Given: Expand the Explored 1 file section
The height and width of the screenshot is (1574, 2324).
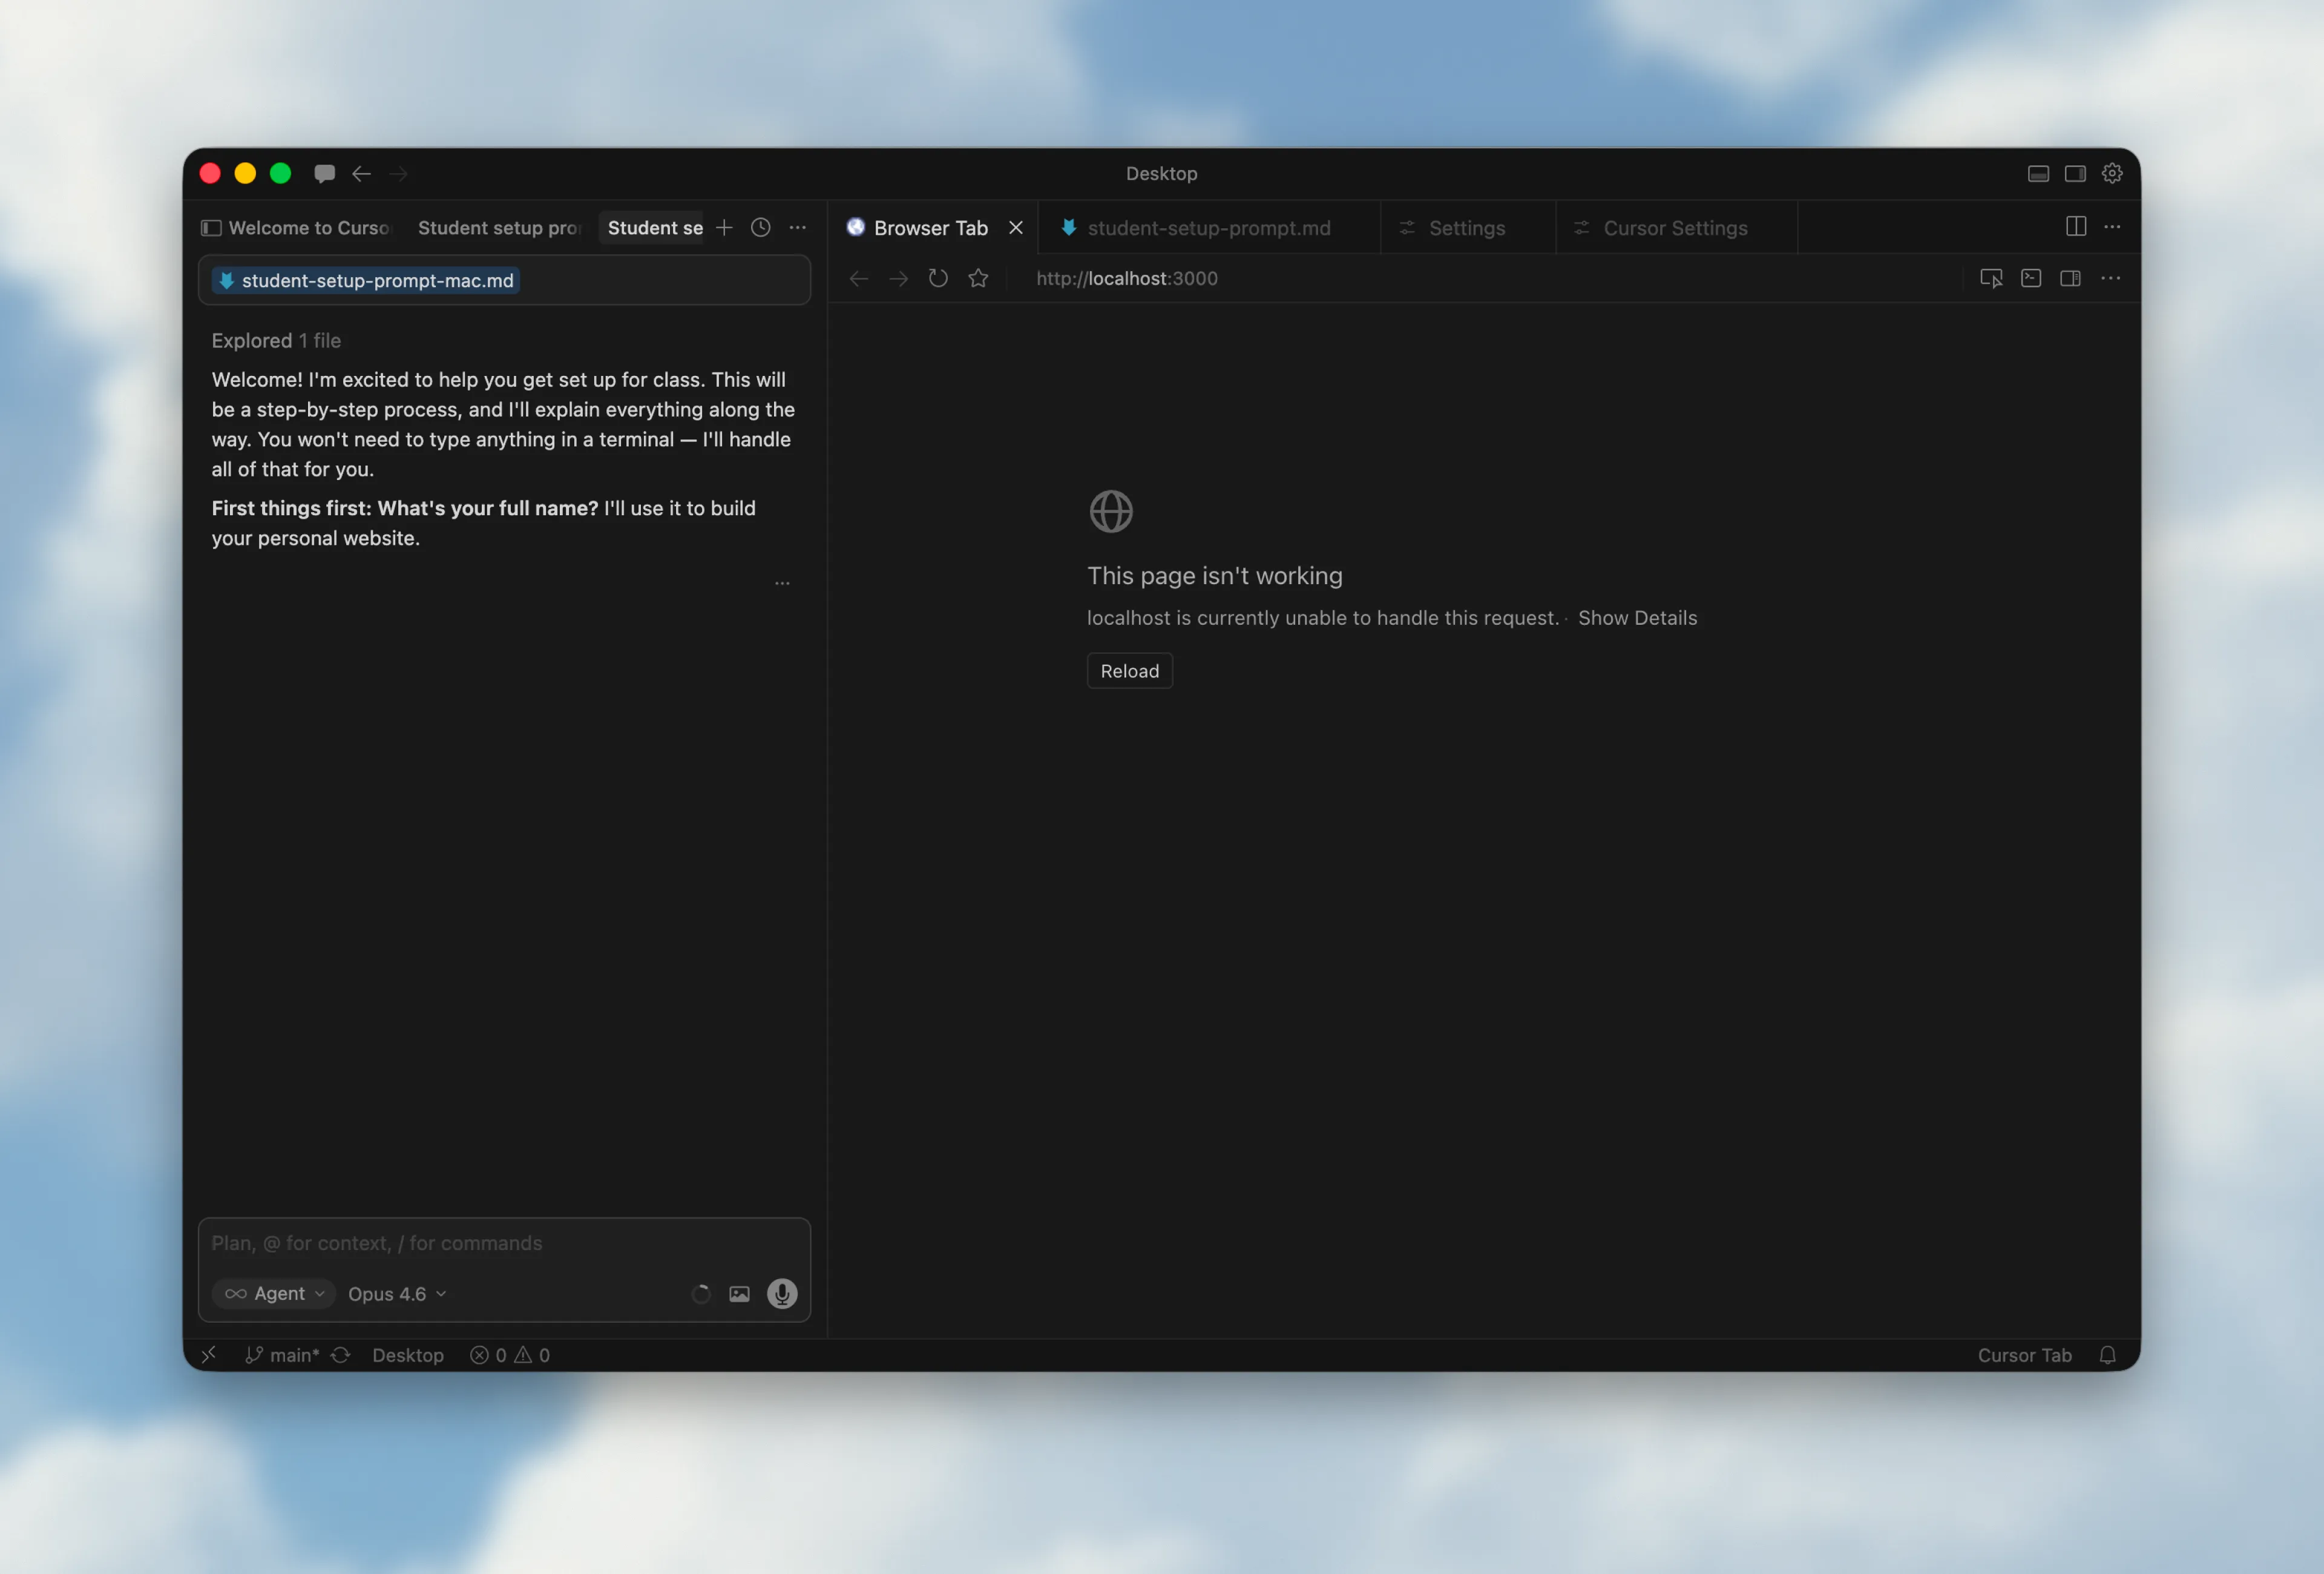Looking at the screenshot, I should click(x=276, y=341).
